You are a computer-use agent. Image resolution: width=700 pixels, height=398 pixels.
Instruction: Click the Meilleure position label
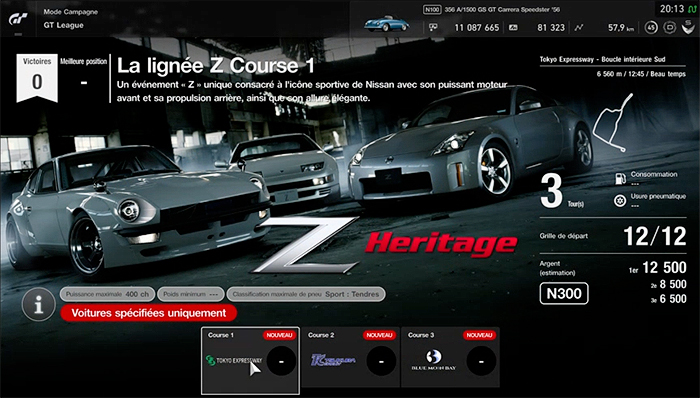83,62
